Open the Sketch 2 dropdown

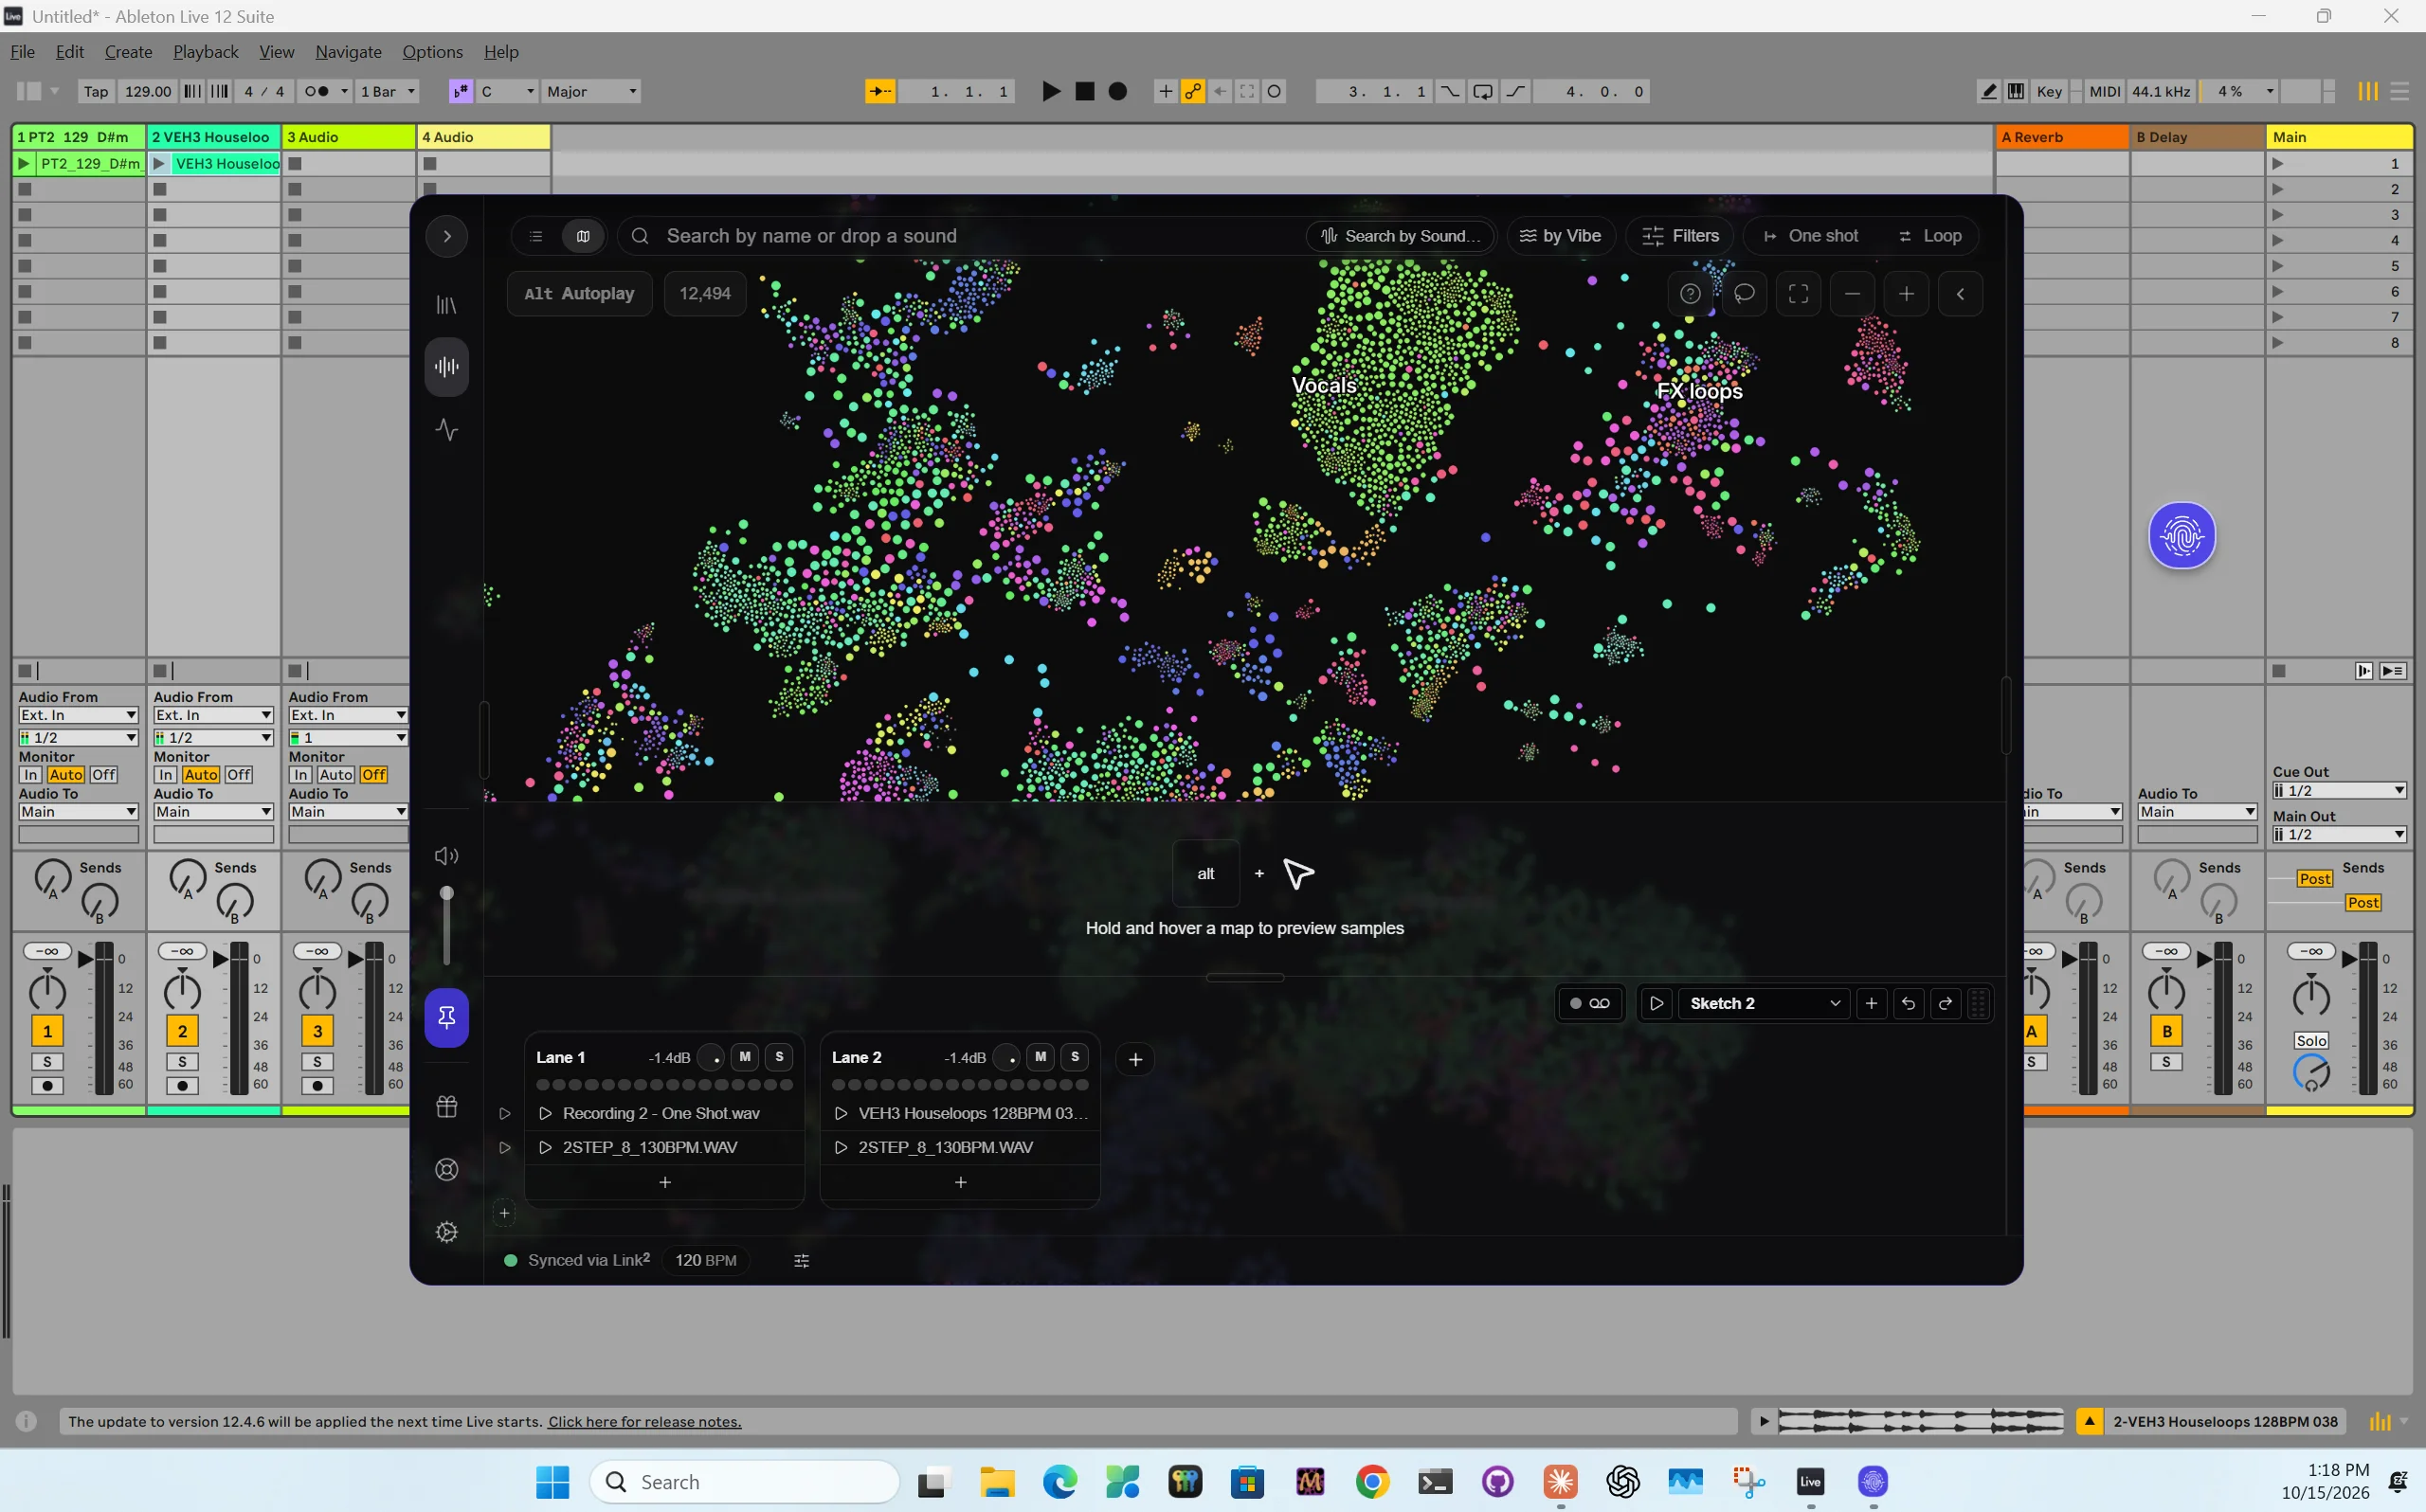tap(1764, 1003)
